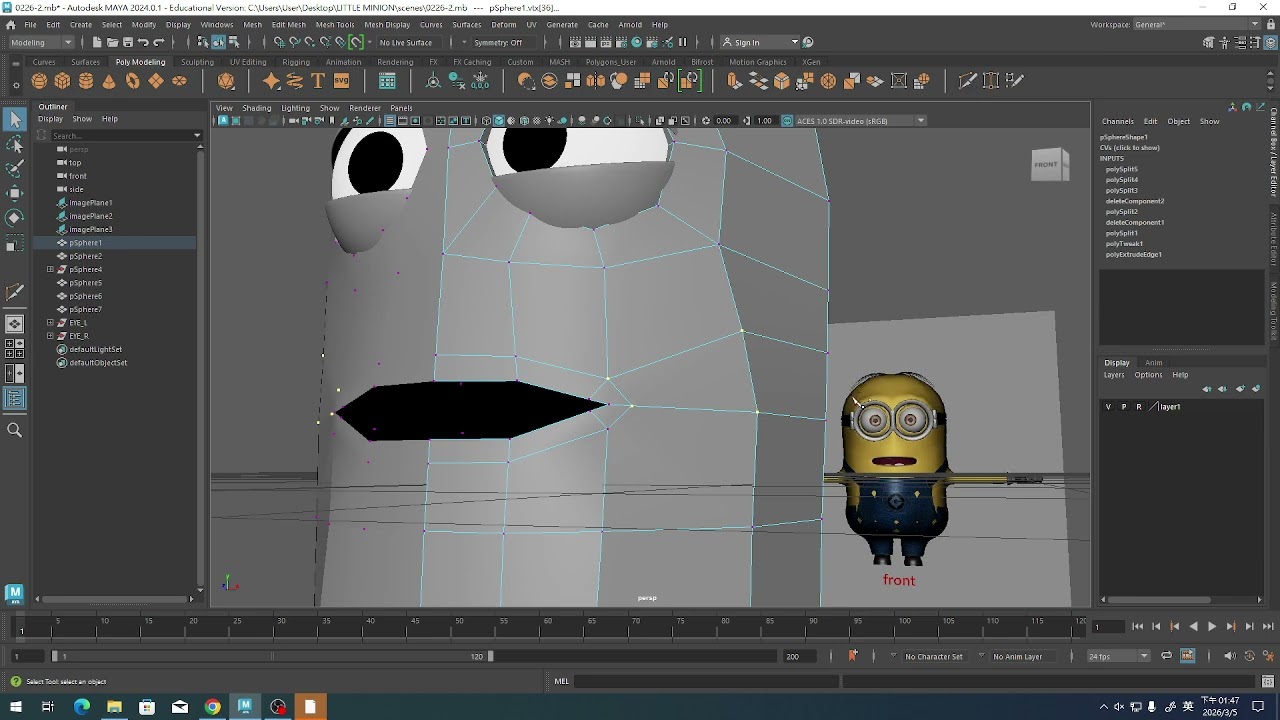This screenshot has height=720, width=1280.
Task: Expand the EYE_L node in Outliner
Action: (x=50, y=323)
